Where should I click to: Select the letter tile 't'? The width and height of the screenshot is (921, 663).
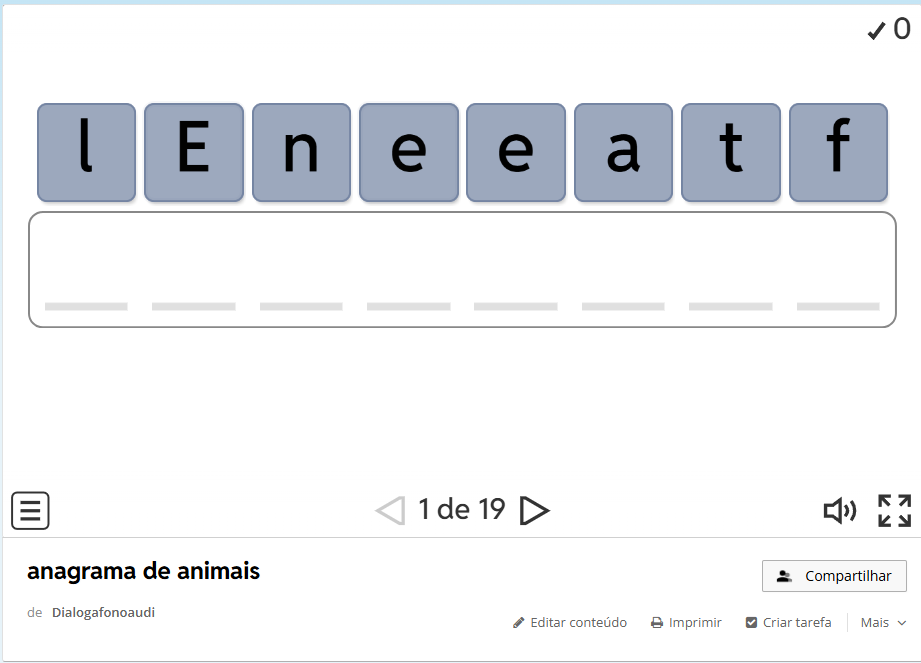[730, 152]
